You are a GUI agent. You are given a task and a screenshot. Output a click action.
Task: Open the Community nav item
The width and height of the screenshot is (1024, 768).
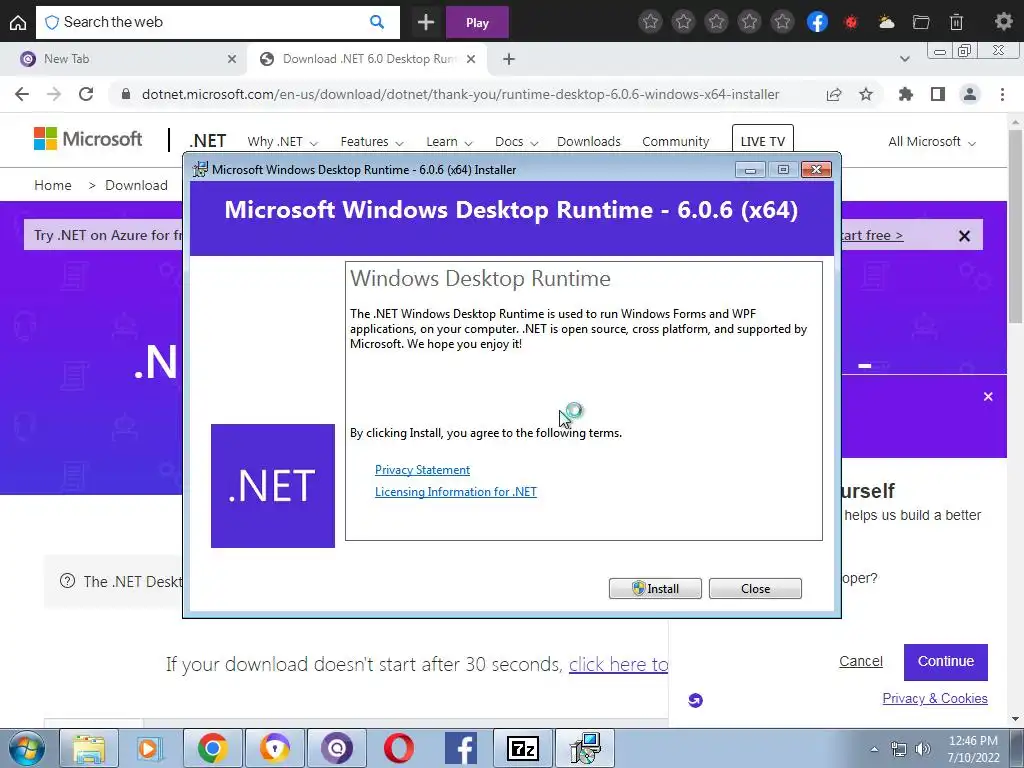(675, 142)
